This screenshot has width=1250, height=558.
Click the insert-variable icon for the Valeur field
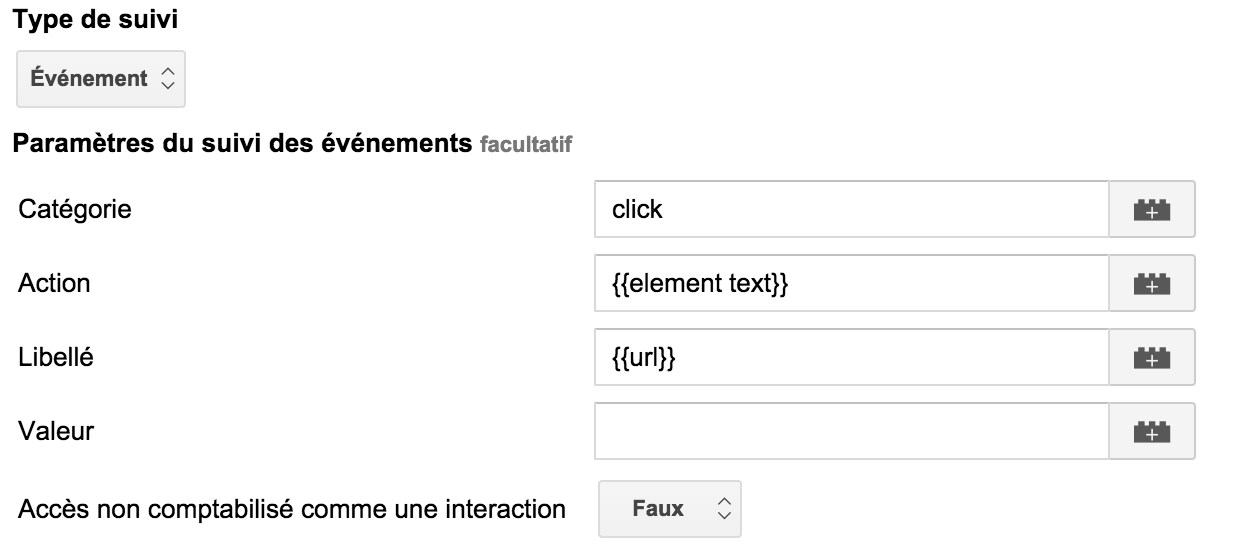[1152, 432]
